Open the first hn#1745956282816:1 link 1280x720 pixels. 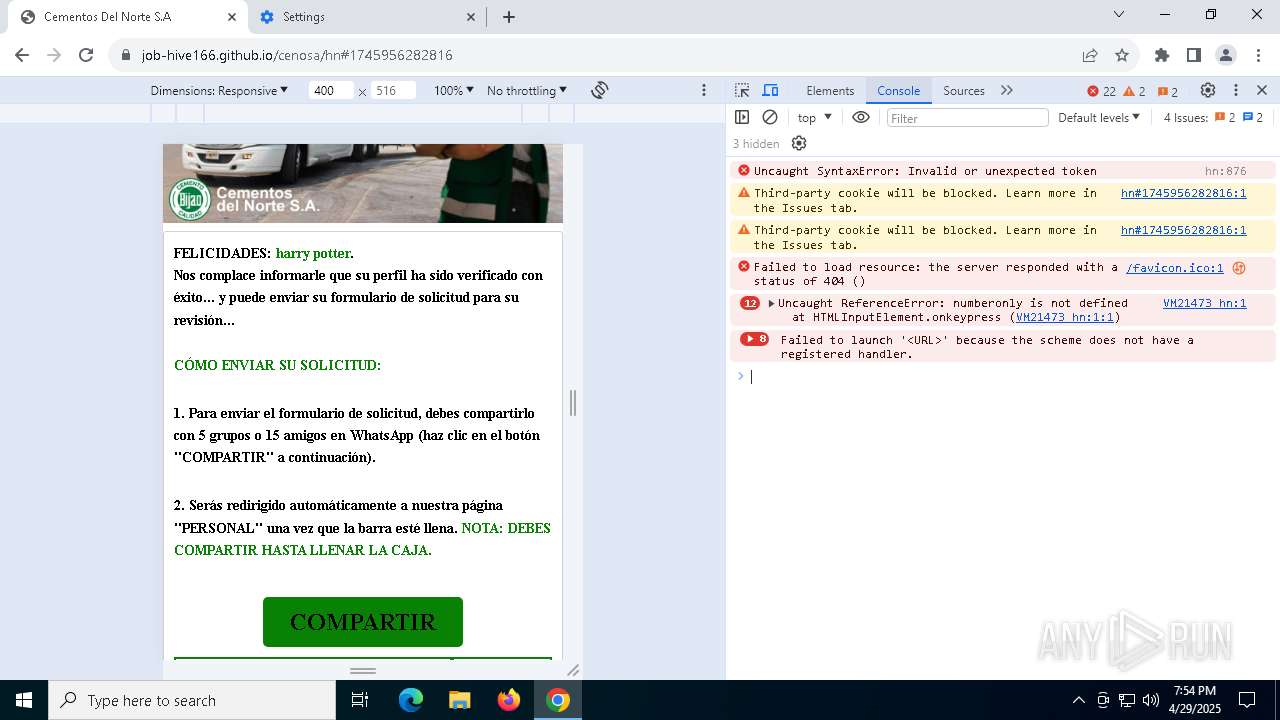[1183, 193]
